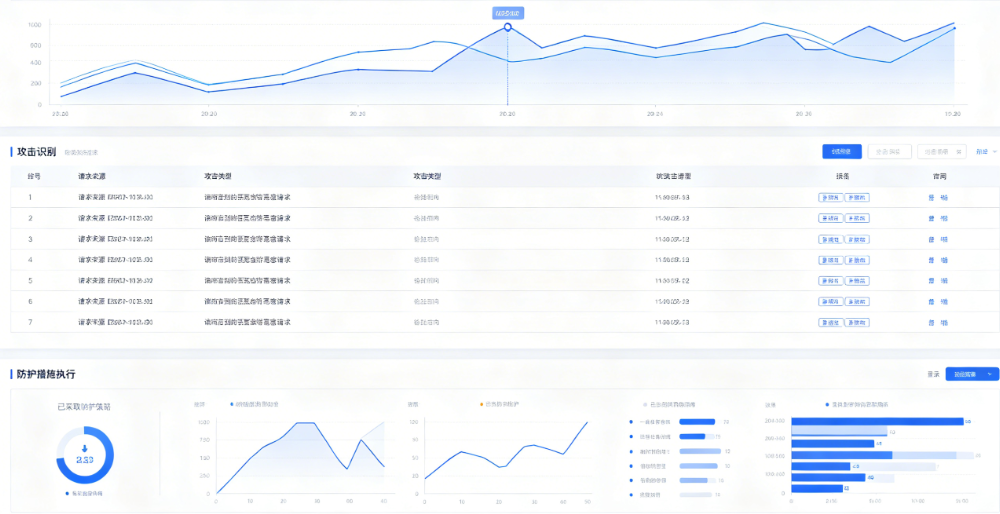Click the 攻击识别 section heading
The image size is (1000, 514).
pos(36,152)
